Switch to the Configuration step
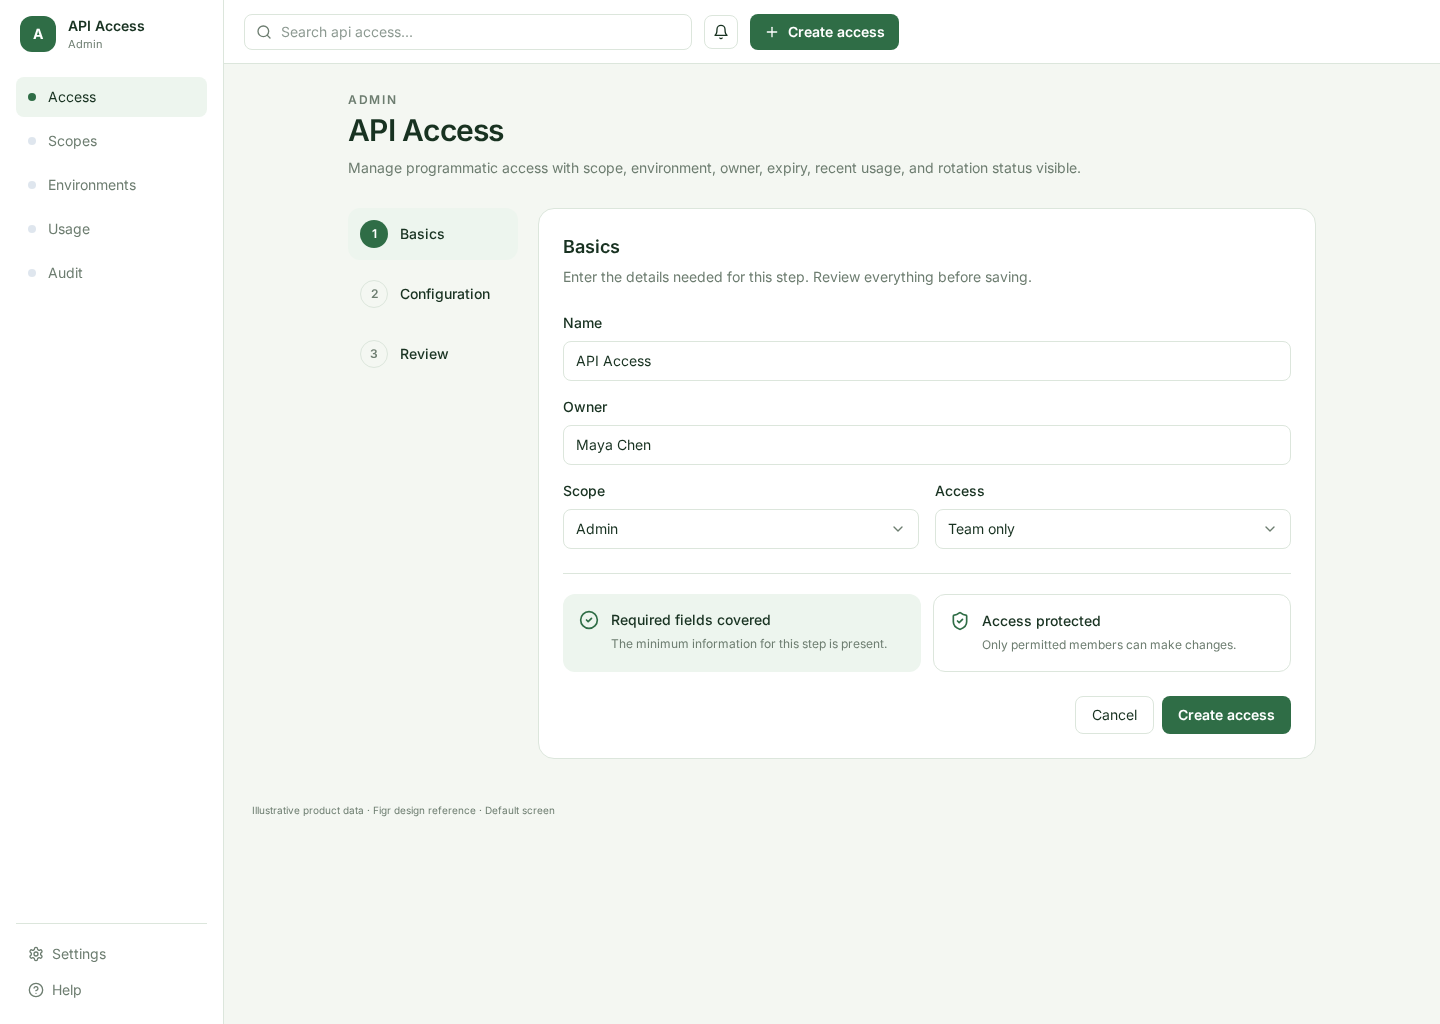The height and width of the screenshot is (1024, 1440). tap(433, 294)
